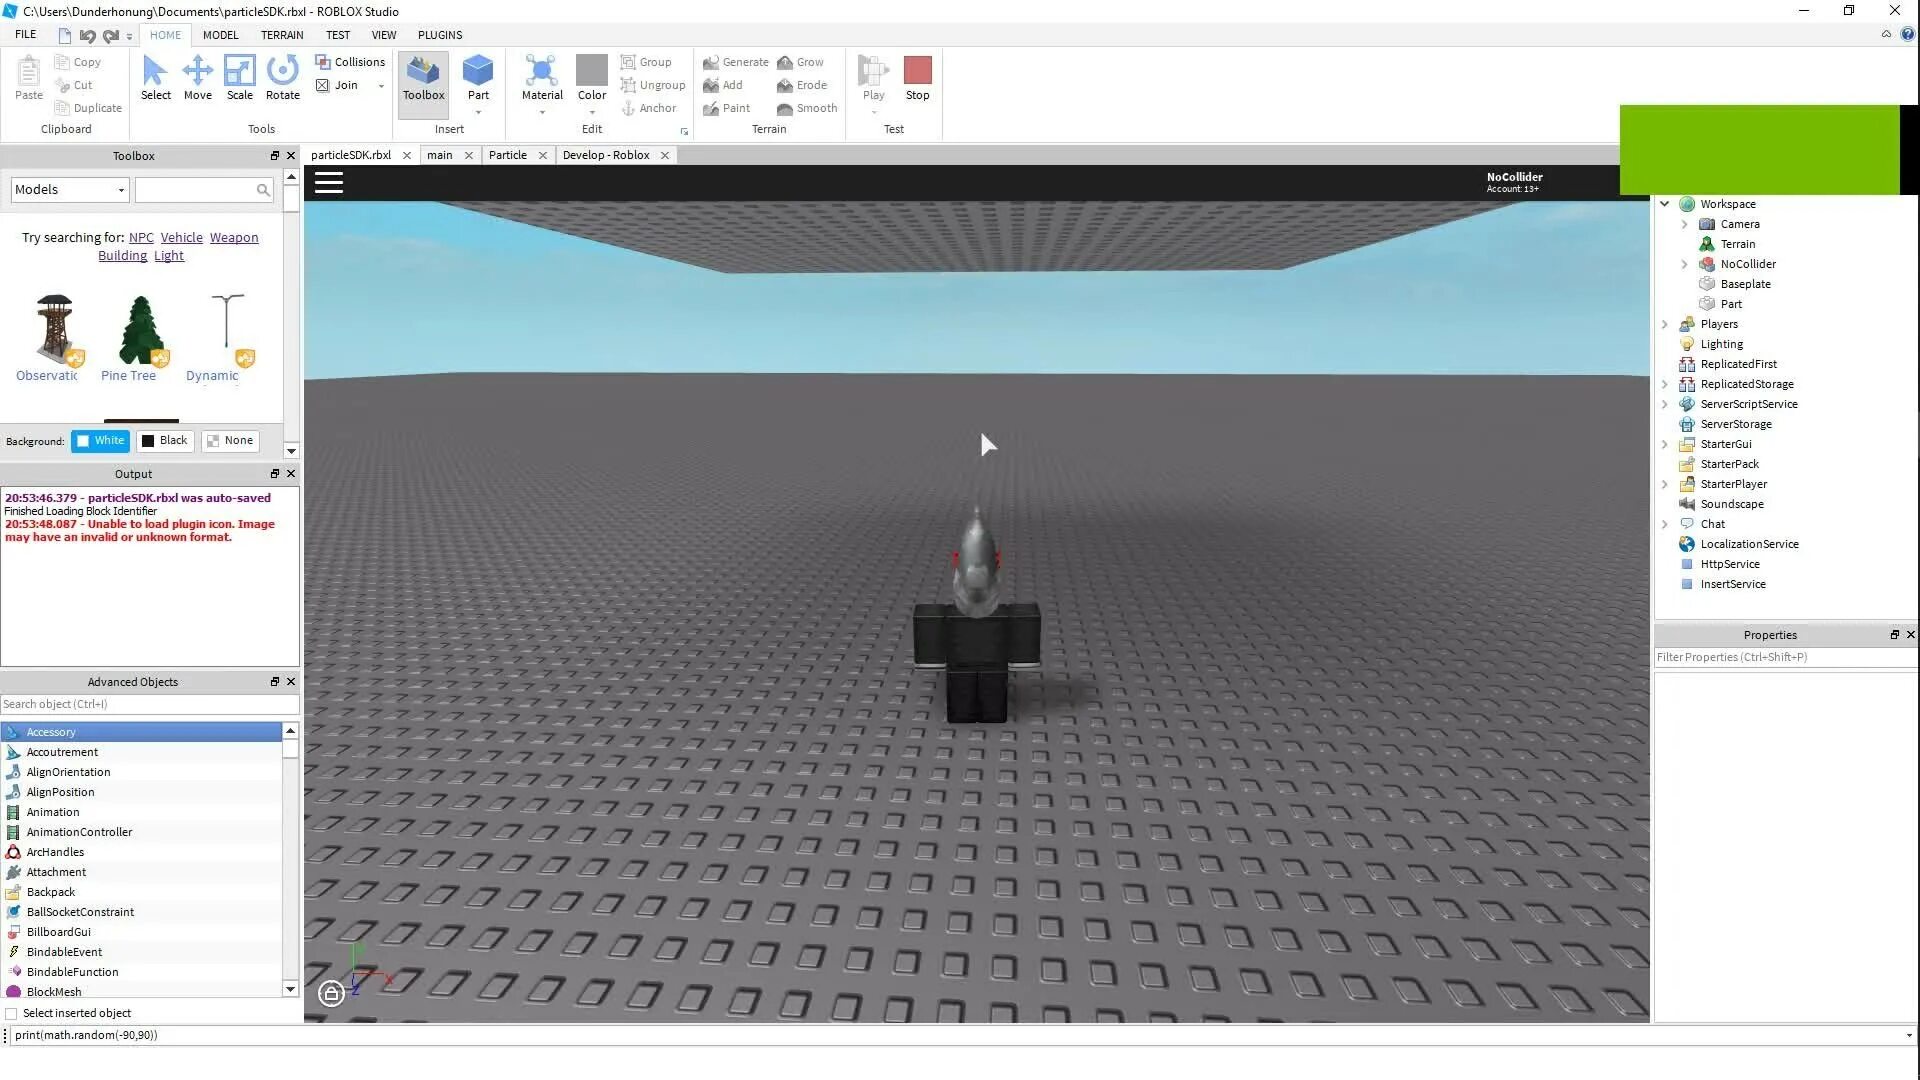Viewport: 1920px width, 1080px height.
Task: Switch to the MODEL ribbon tab
Action: coord(220,34)
